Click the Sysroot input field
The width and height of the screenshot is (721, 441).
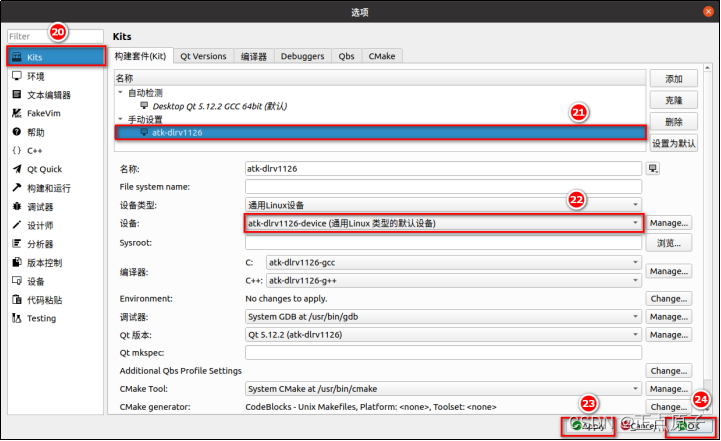pos(443,243)
